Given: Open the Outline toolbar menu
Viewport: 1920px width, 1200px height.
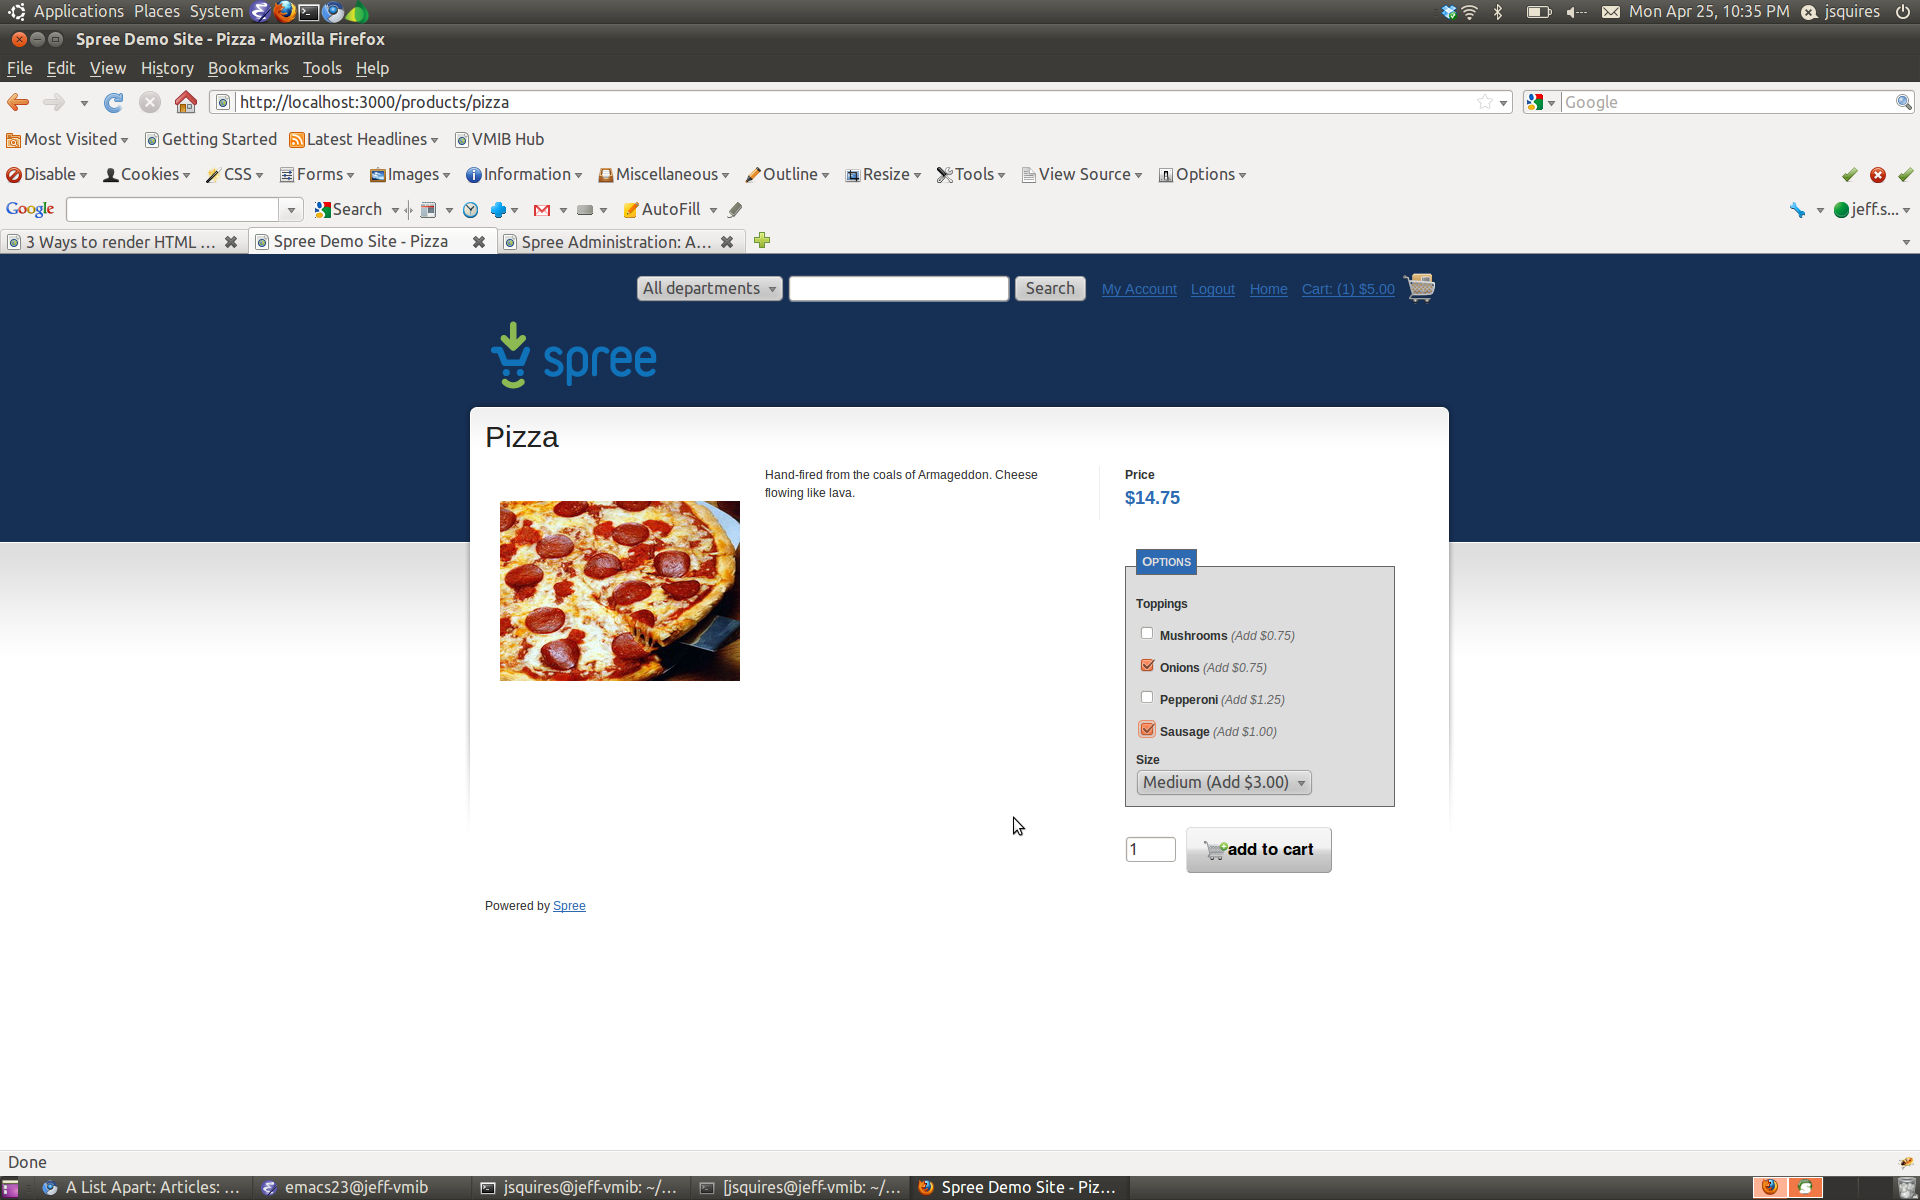Looking at the screenshot, I should [x=793, y=174].
